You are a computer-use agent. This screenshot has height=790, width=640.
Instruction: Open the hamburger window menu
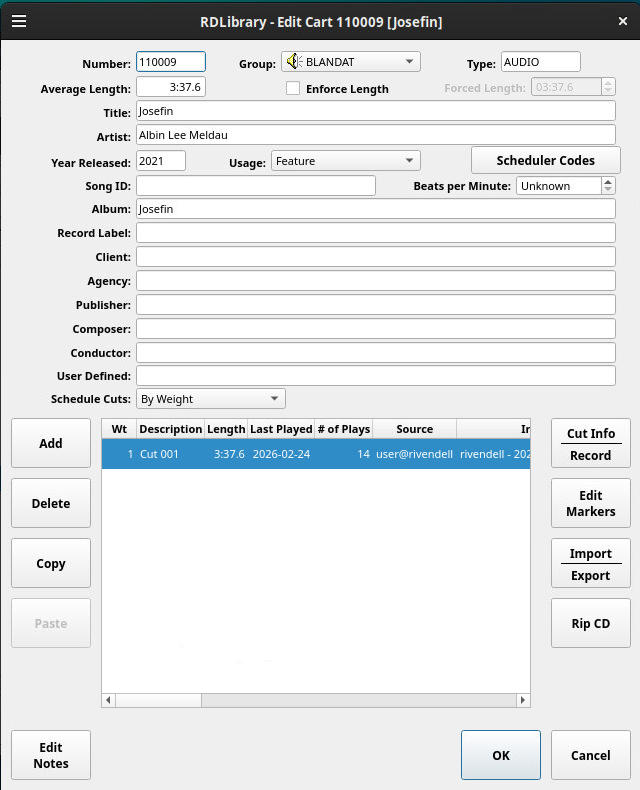tap(19, 21)
